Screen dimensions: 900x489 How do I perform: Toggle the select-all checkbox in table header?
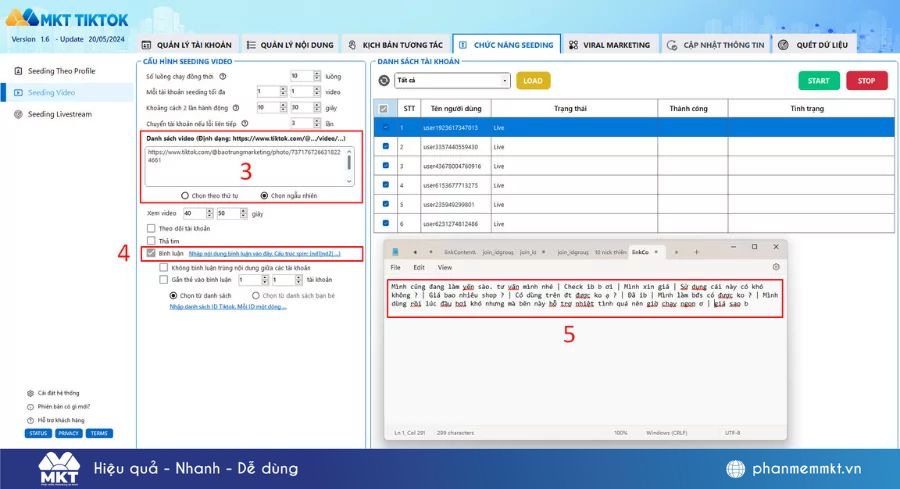(x=383, y=108)
